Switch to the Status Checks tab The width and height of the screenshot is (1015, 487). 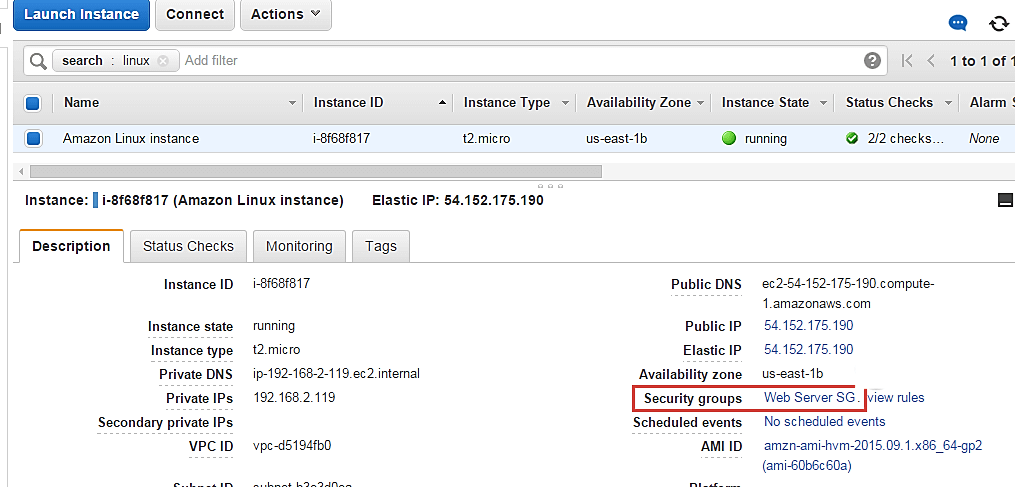pos(188,246)
